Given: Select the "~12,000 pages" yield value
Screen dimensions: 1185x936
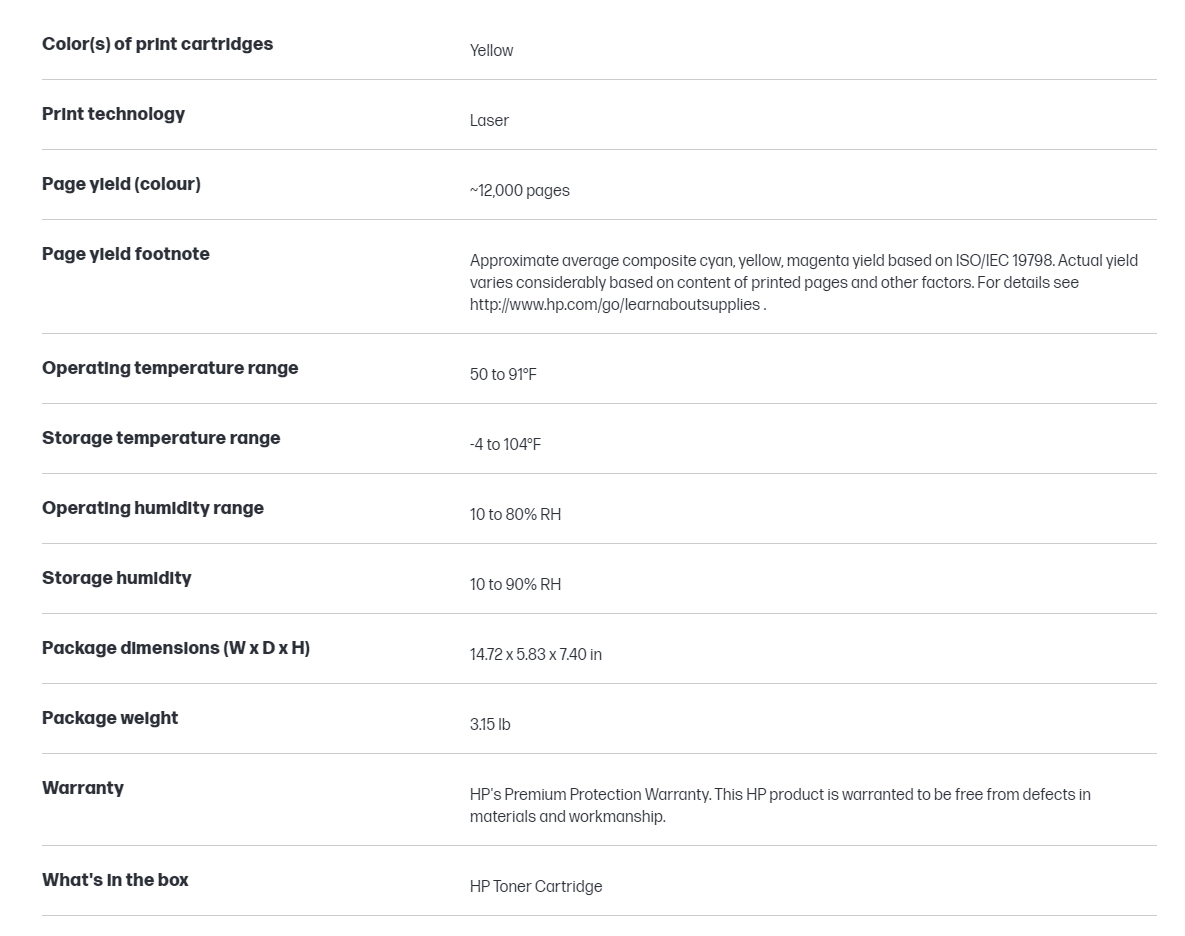Looking at the screenshot, I should coord(519,190).
